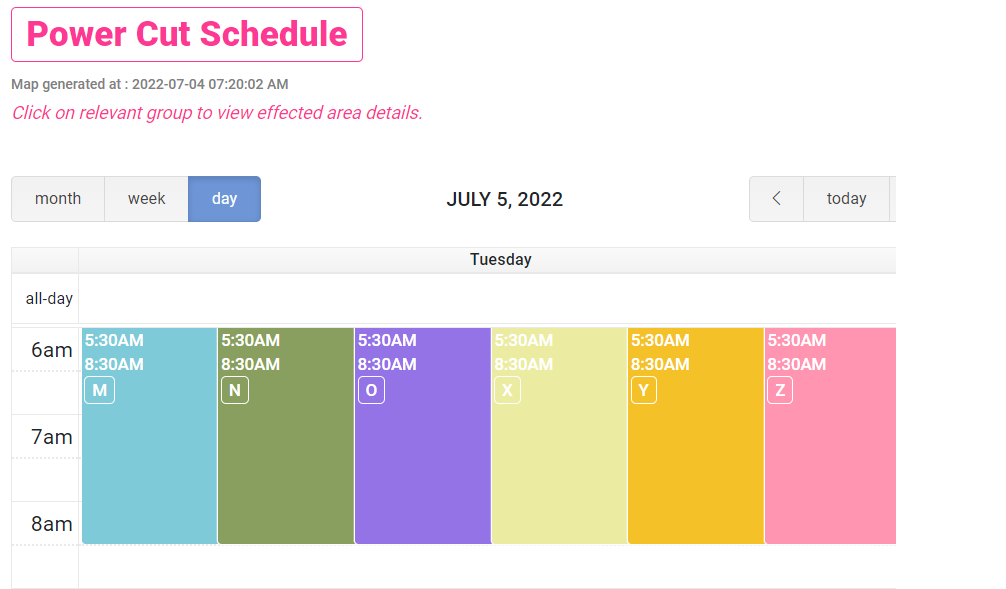Image resolution: width=1006 pixels, height=589 pixels.
Task: Click the Power Cut Schedule title
Action: coord(186,34)
